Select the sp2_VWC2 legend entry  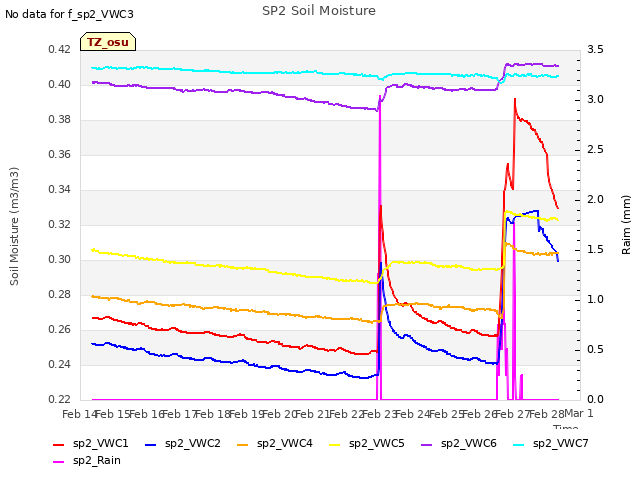point(182,443)
